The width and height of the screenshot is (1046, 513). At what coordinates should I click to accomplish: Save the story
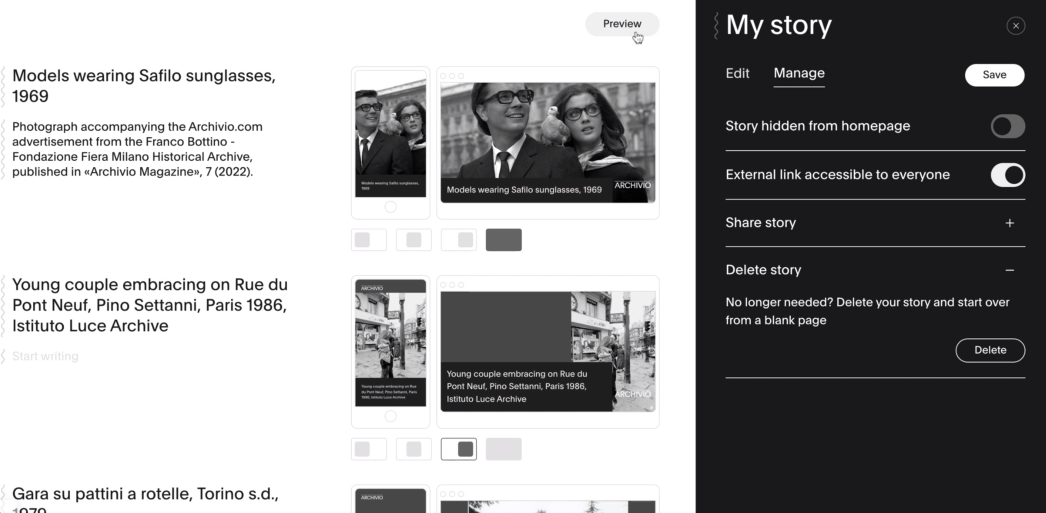(x=994, y=75)
